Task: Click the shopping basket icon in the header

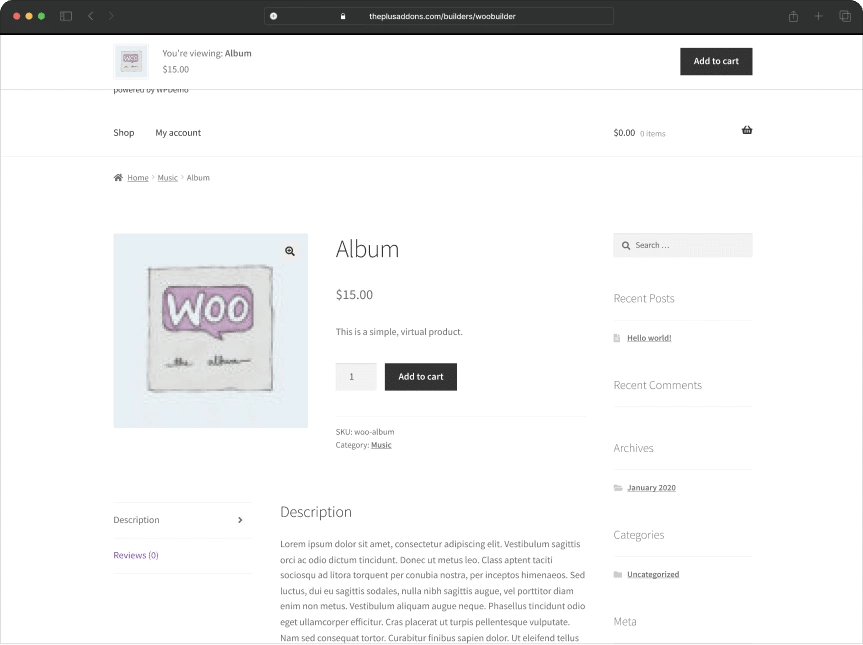Action: click(746, 129)
